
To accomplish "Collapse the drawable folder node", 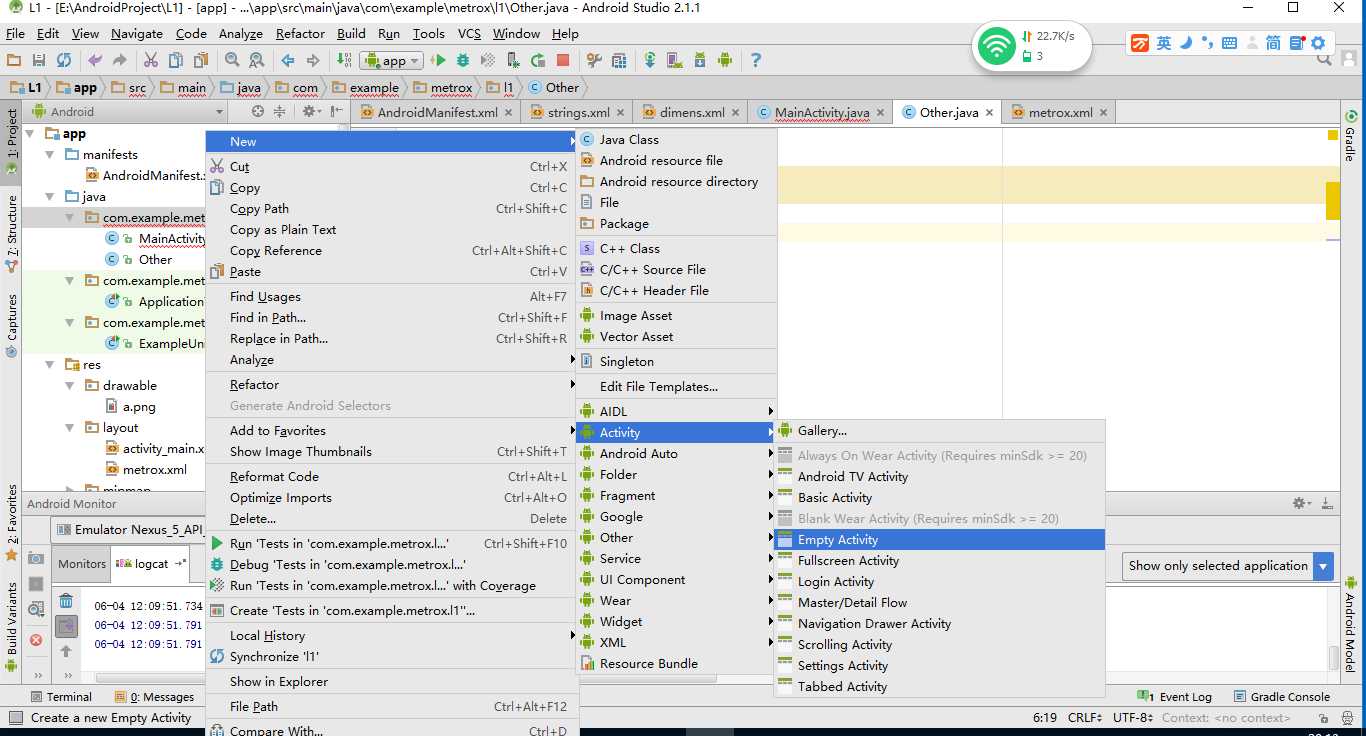I will [70, 385].
